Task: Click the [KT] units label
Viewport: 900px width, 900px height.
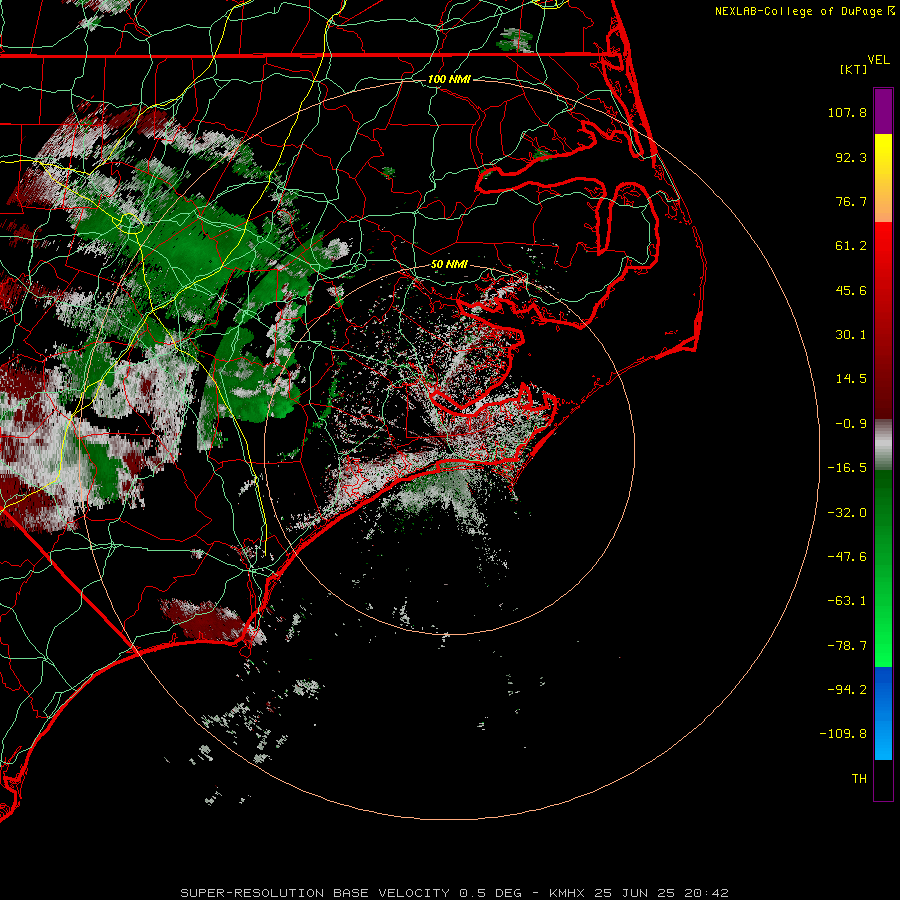Action: (x=854, y=69)
